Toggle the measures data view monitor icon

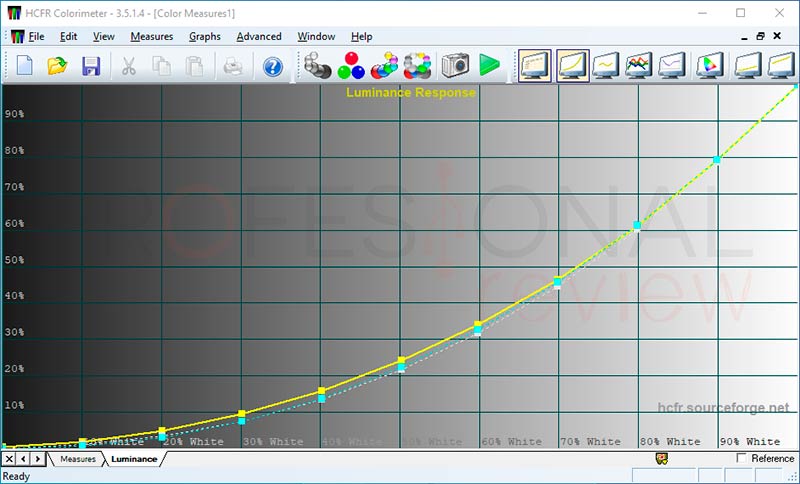click(x=535, y=65)
